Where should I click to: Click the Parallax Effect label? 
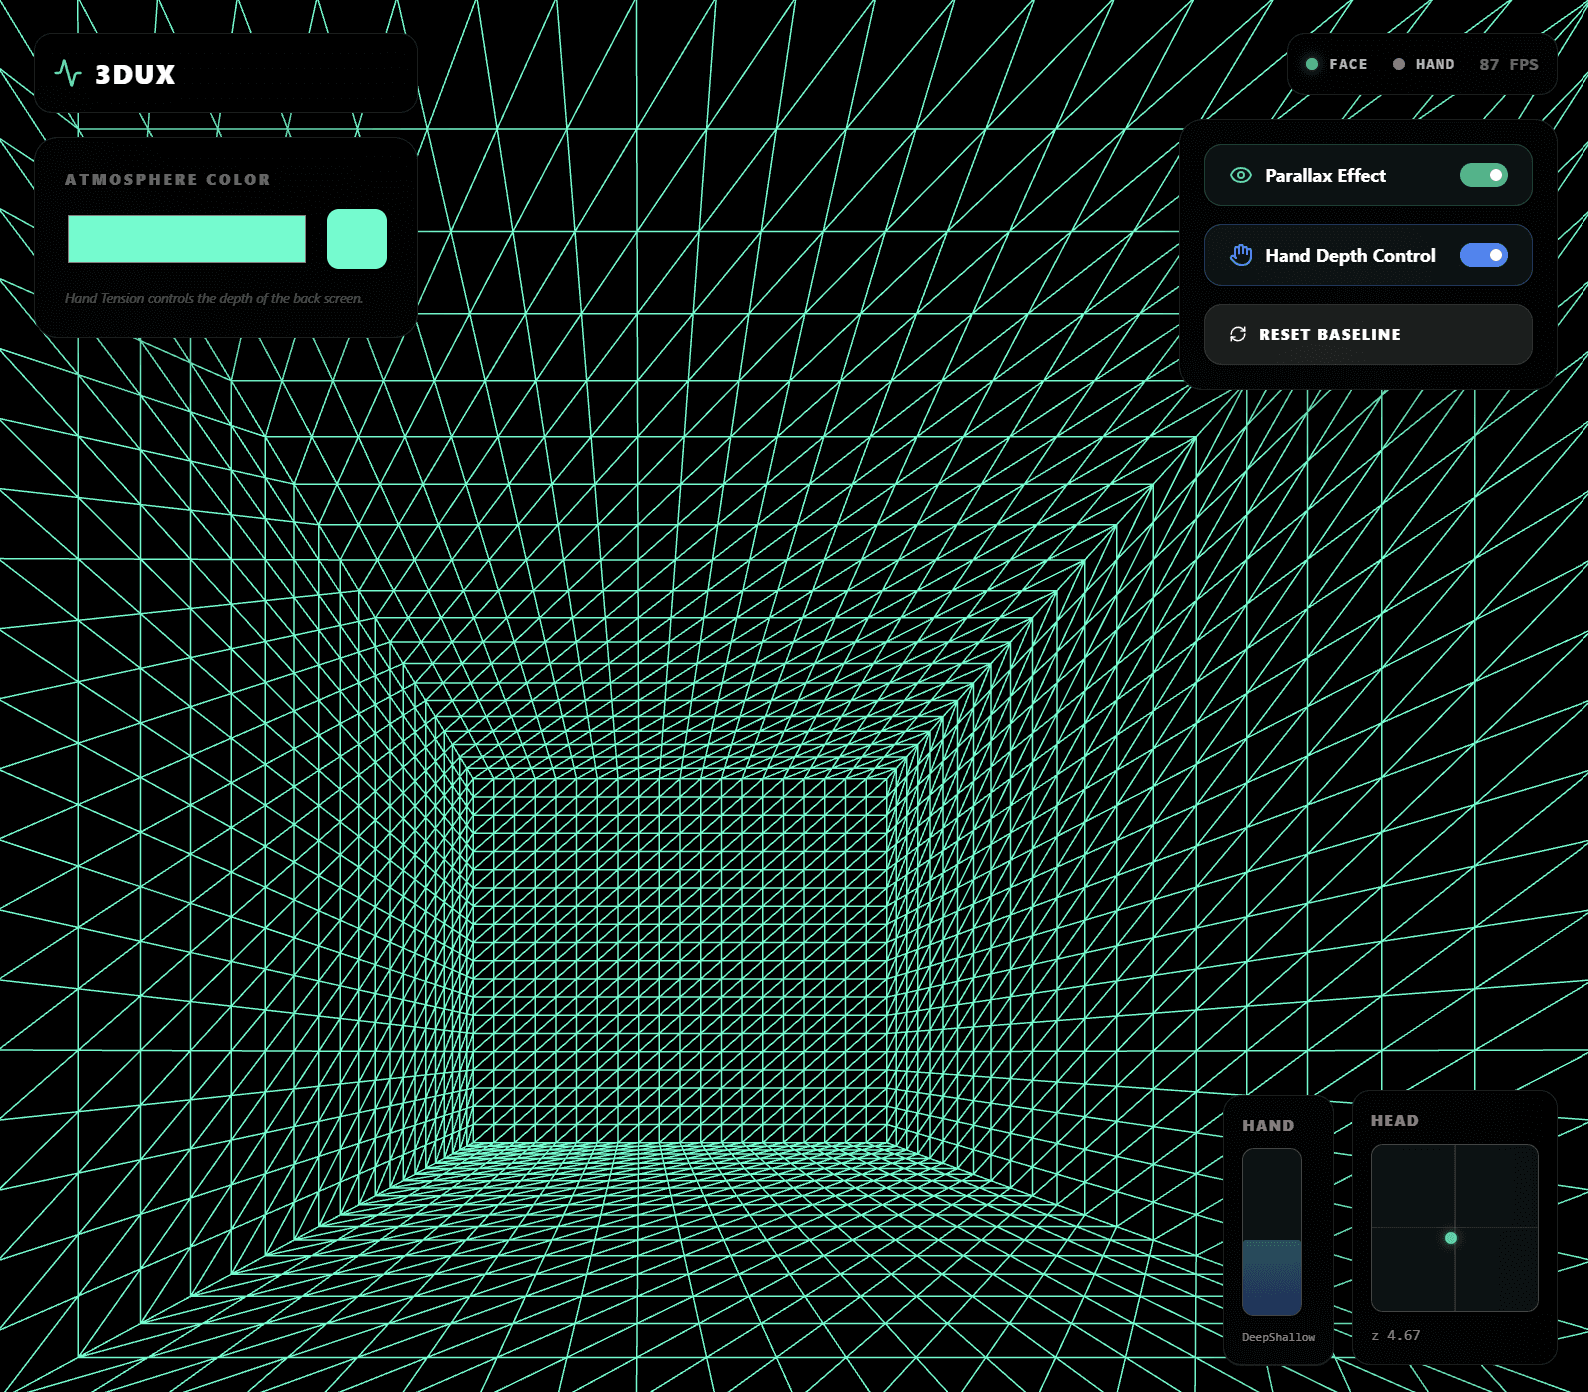(1325, 175)
